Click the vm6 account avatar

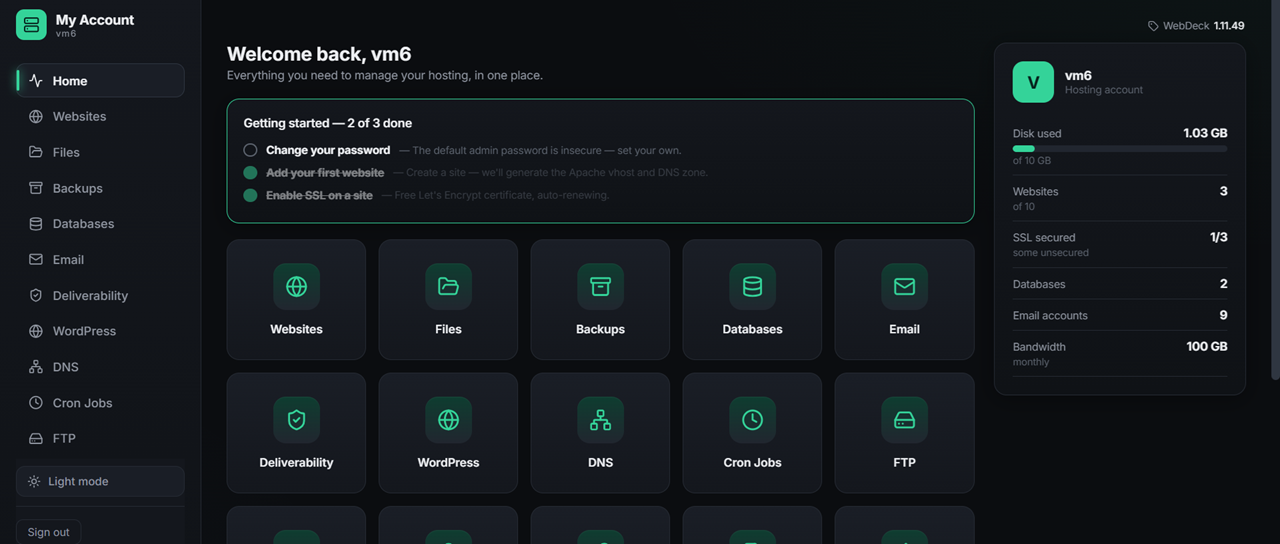coord(1033,82)
